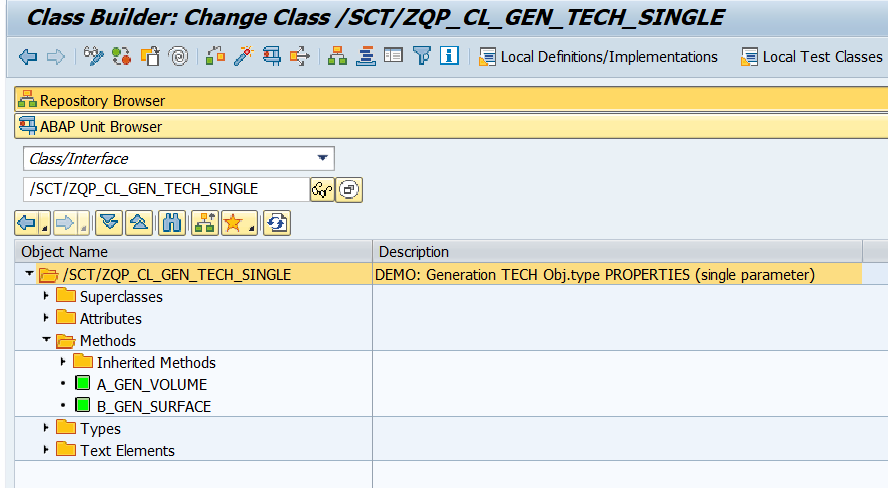Collapse the Methods folder node
Viewport: 888px width, 488px height.
point(46,340)
